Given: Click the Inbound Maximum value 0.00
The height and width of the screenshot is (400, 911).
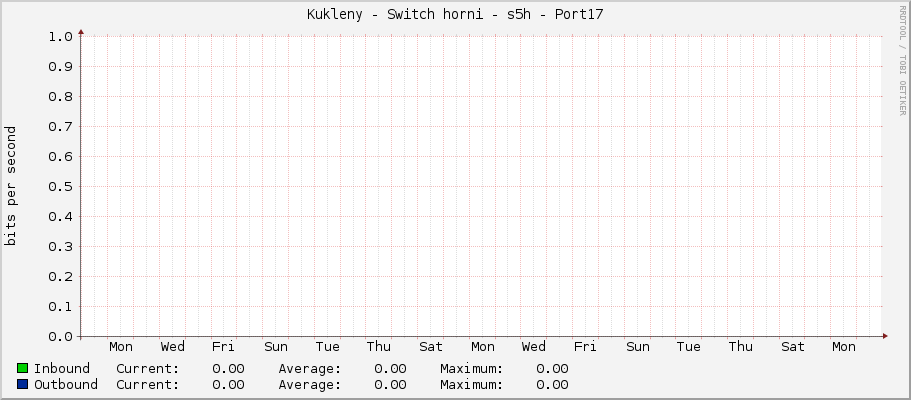Looking at the screenshot, I should point(553,369).
